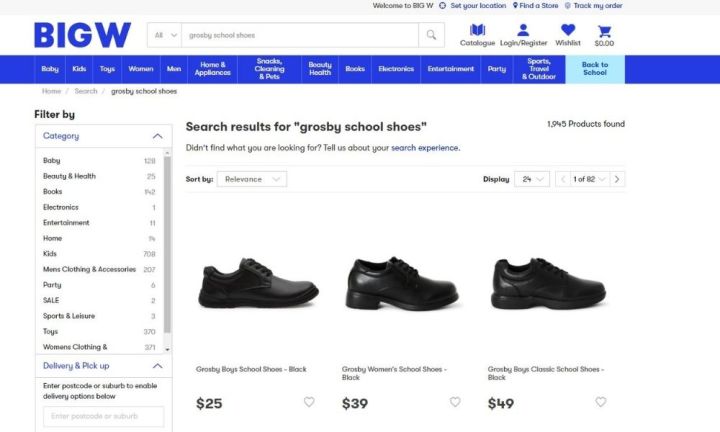Open the 1 of 82 page dropdown
The width and height of the screenshot is (720, 432).
tap(590, 179)
